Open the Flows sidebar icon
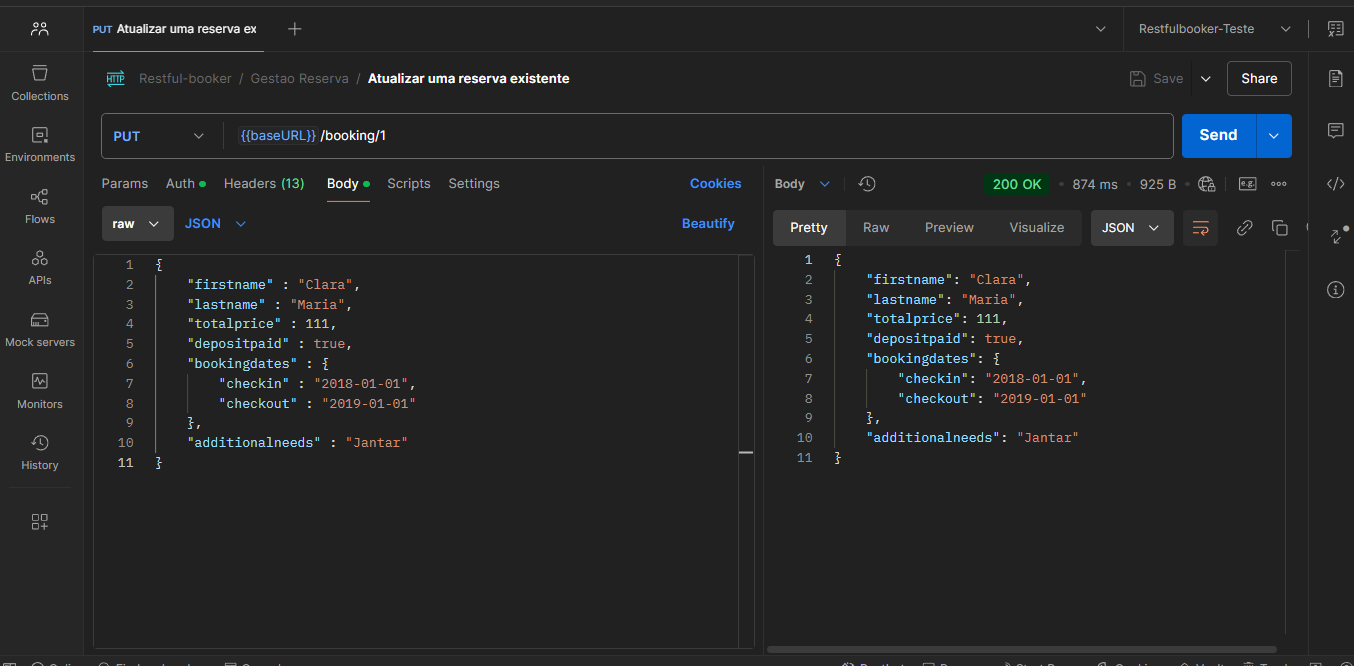The width and height of the screenshot is (1354, 666). tap(40, 205)
